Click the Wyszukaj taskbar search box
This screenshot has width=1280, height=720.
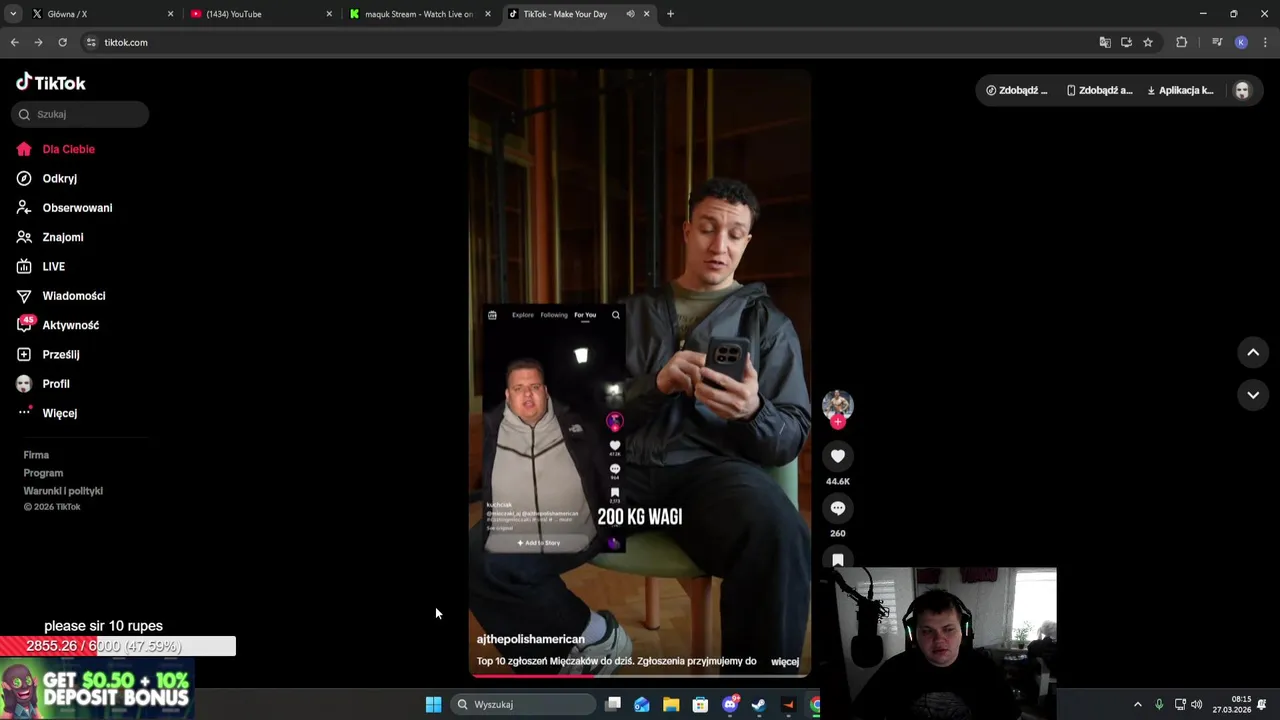pyautogui.click(x=524, y=704)
